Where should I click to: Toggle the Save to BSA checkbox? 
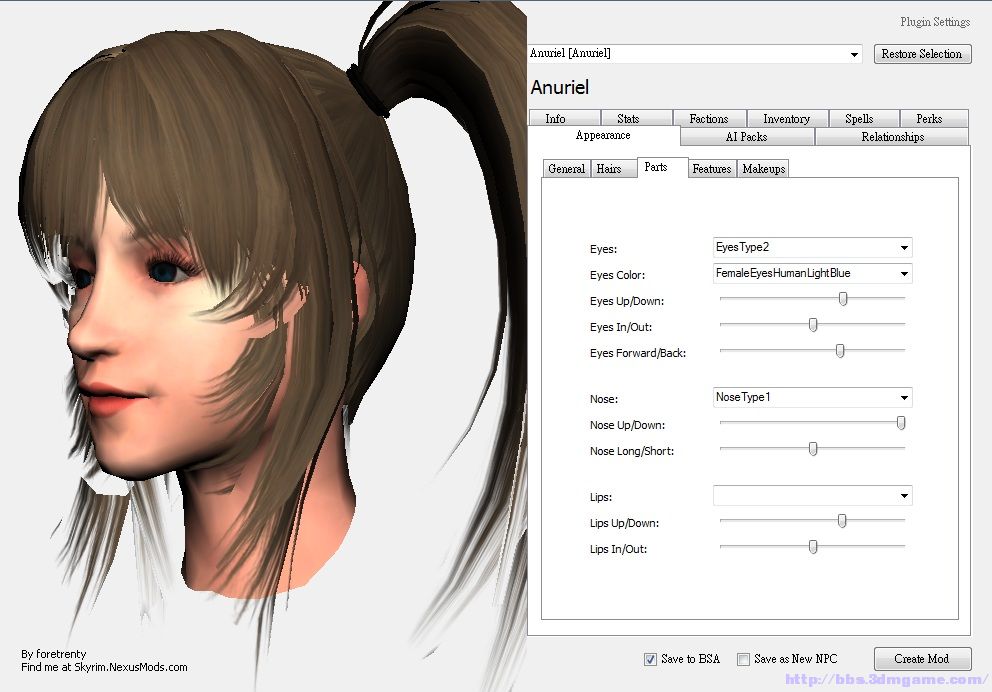click(650, 659)
